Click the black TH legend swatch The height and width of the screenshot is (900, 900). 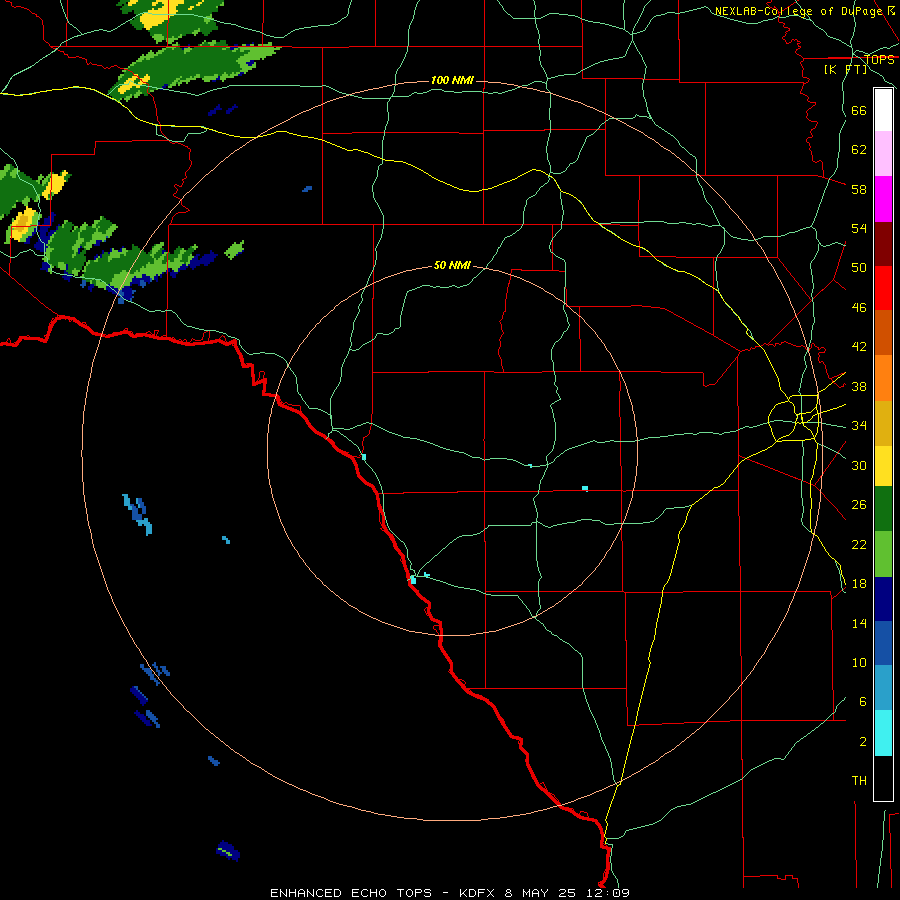(883, 778)
